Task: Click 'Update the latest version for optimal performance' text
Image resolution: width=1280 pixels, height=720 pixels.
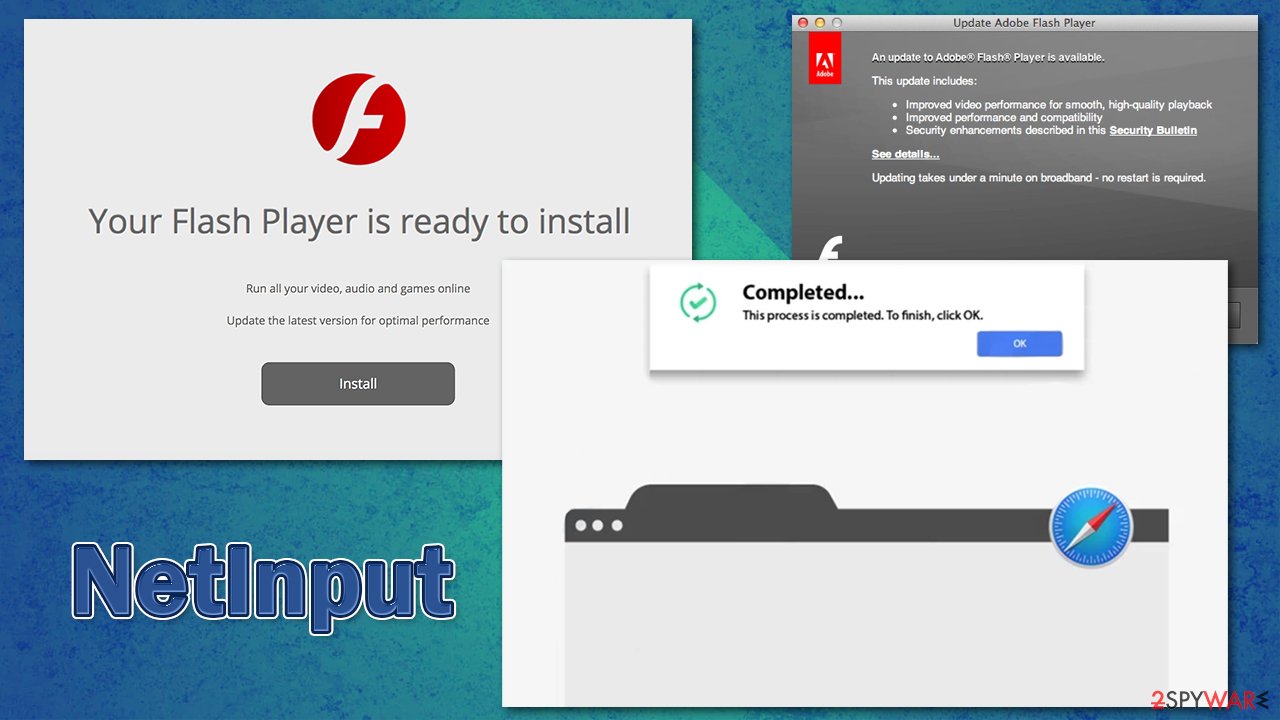Action: click(x=358, y=321)
